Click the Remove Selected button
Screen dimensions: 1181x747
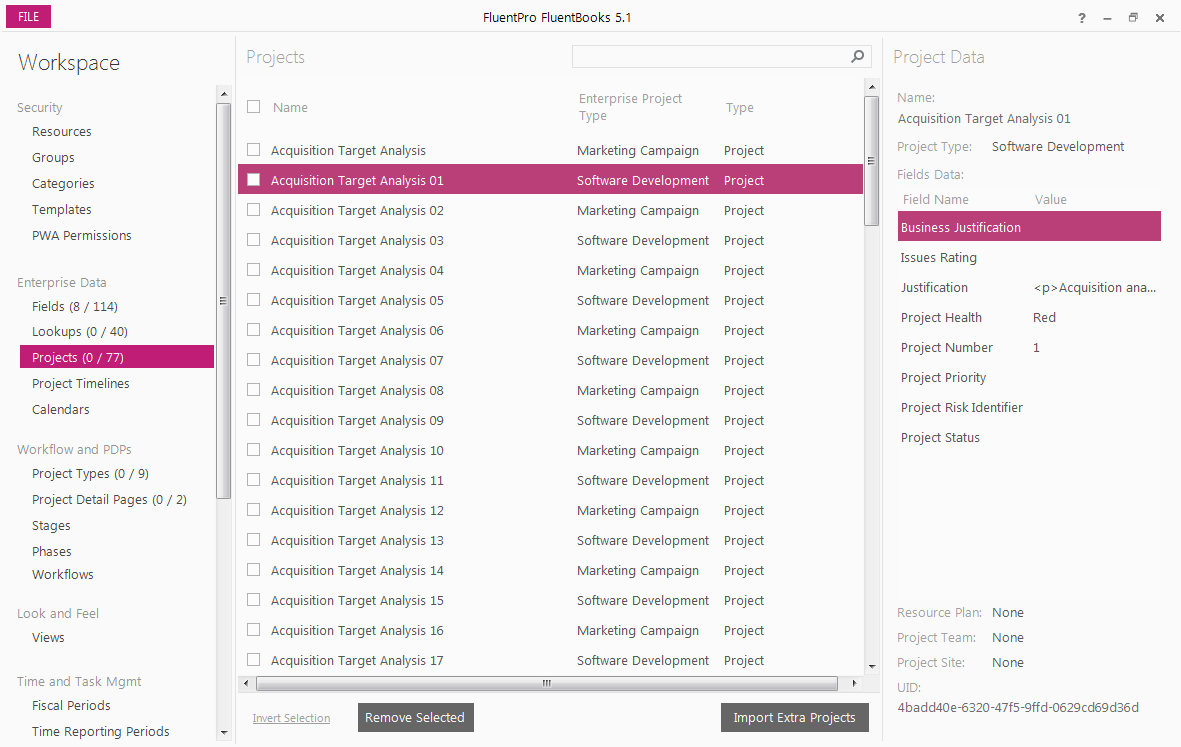tap(416, 718)
